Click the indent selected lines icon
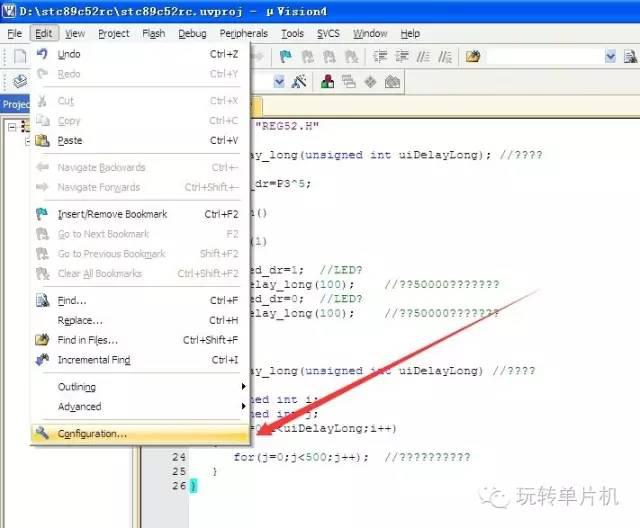The image size is (640, 528). coord(380,56)
